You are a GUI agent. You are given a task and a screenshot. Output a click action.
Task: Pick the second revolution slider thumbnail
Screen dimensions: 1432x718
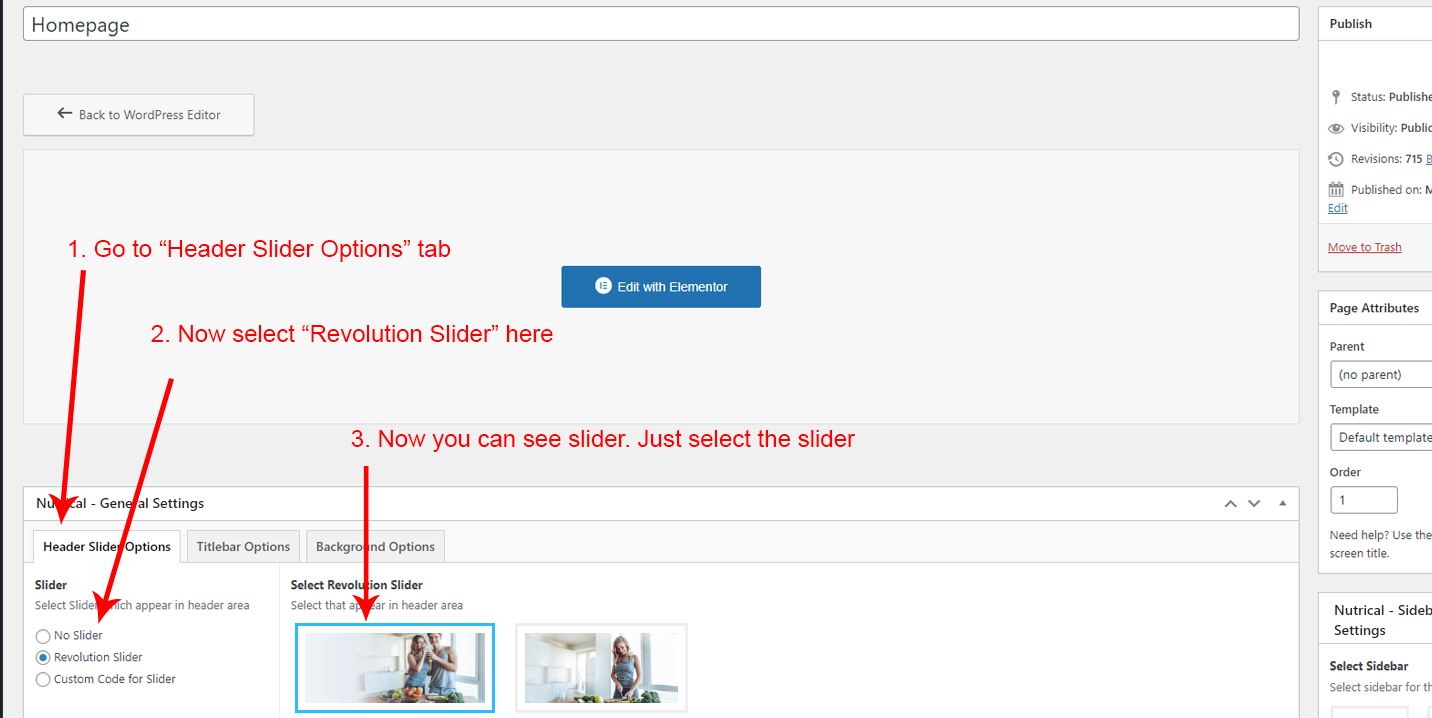pos(601,668)
